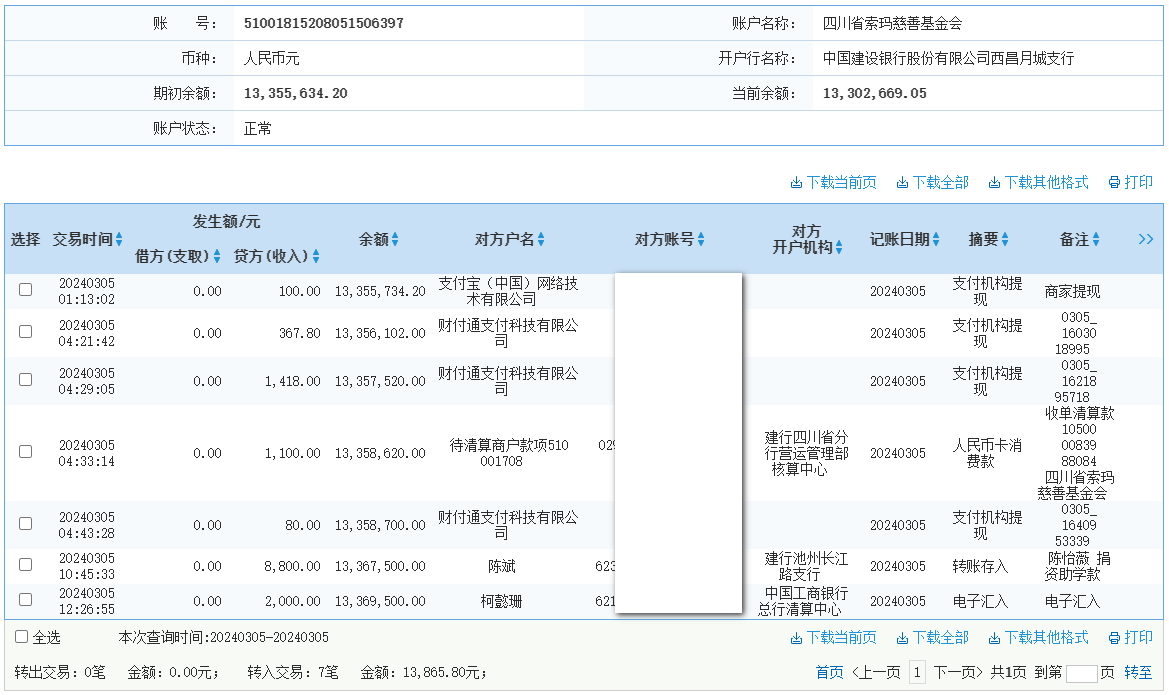Click summary 转账存入

click(980, 567)
